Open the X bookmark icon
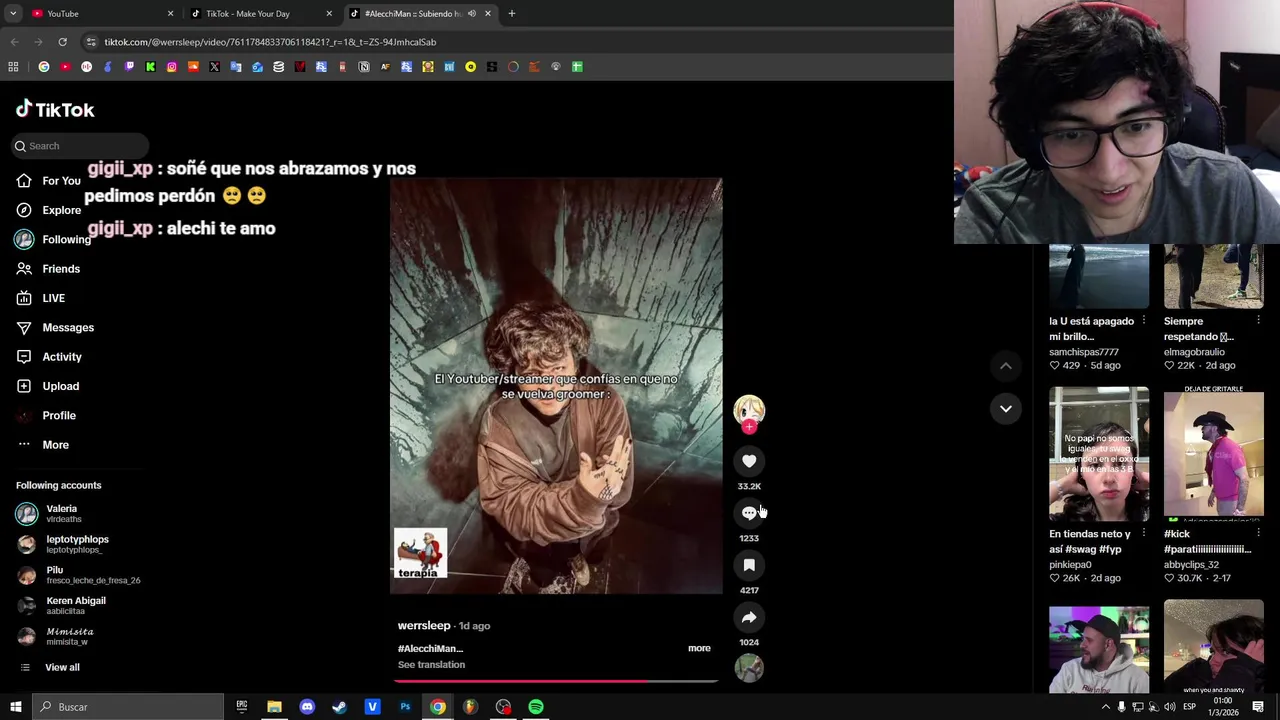This screenshot has width=1280, height=720. click(214, 67)
